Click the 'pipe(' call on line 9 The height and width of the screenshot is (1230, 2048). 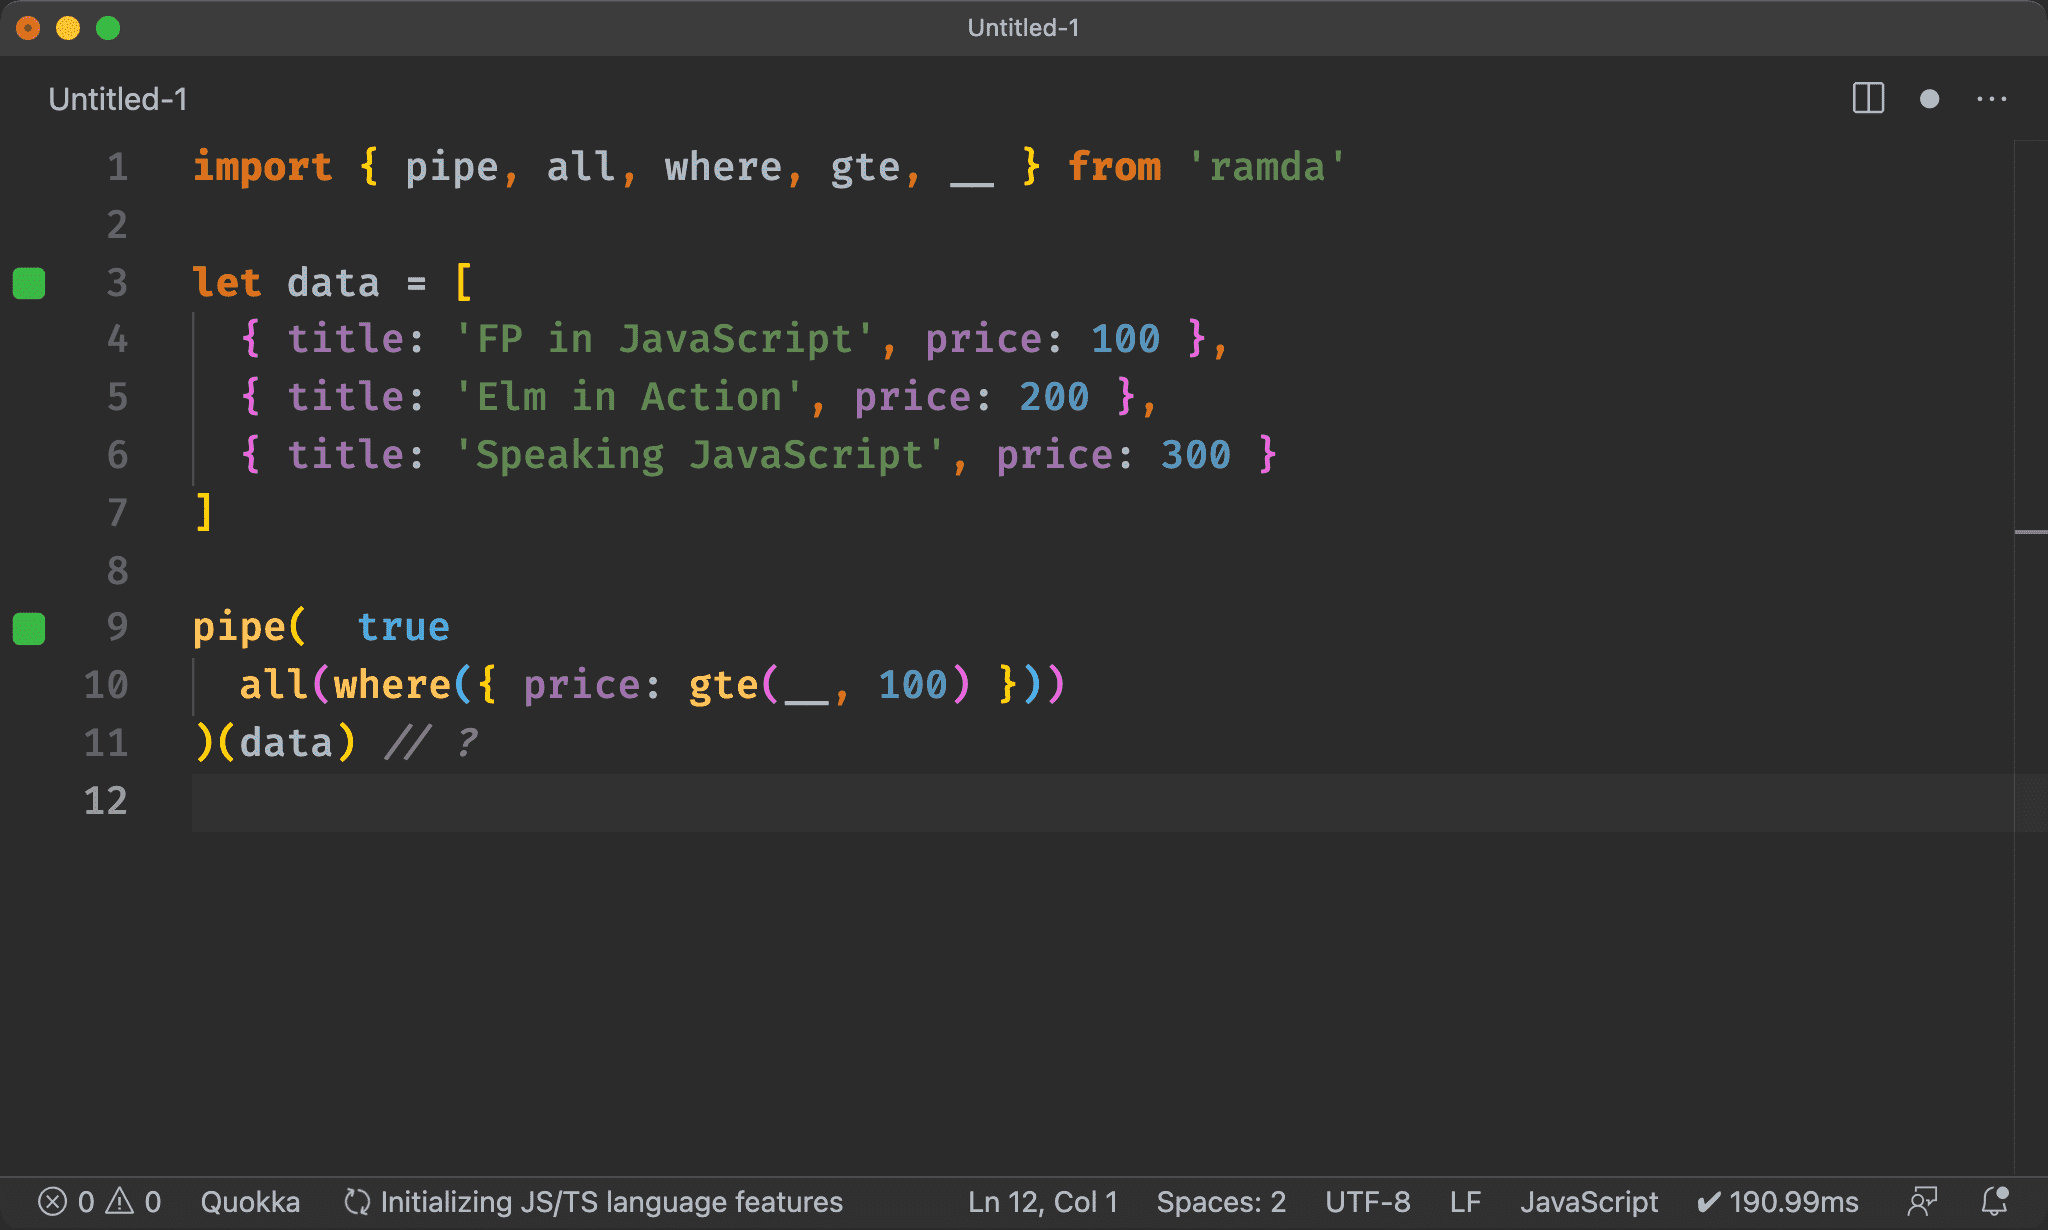[x=249, y=627]
